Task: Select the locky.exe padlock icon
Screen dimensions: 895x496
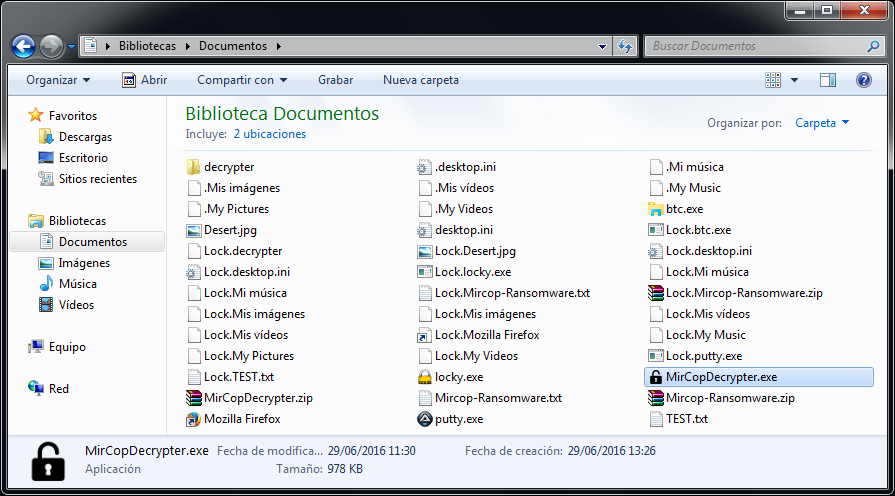Action: click(425, 377)
